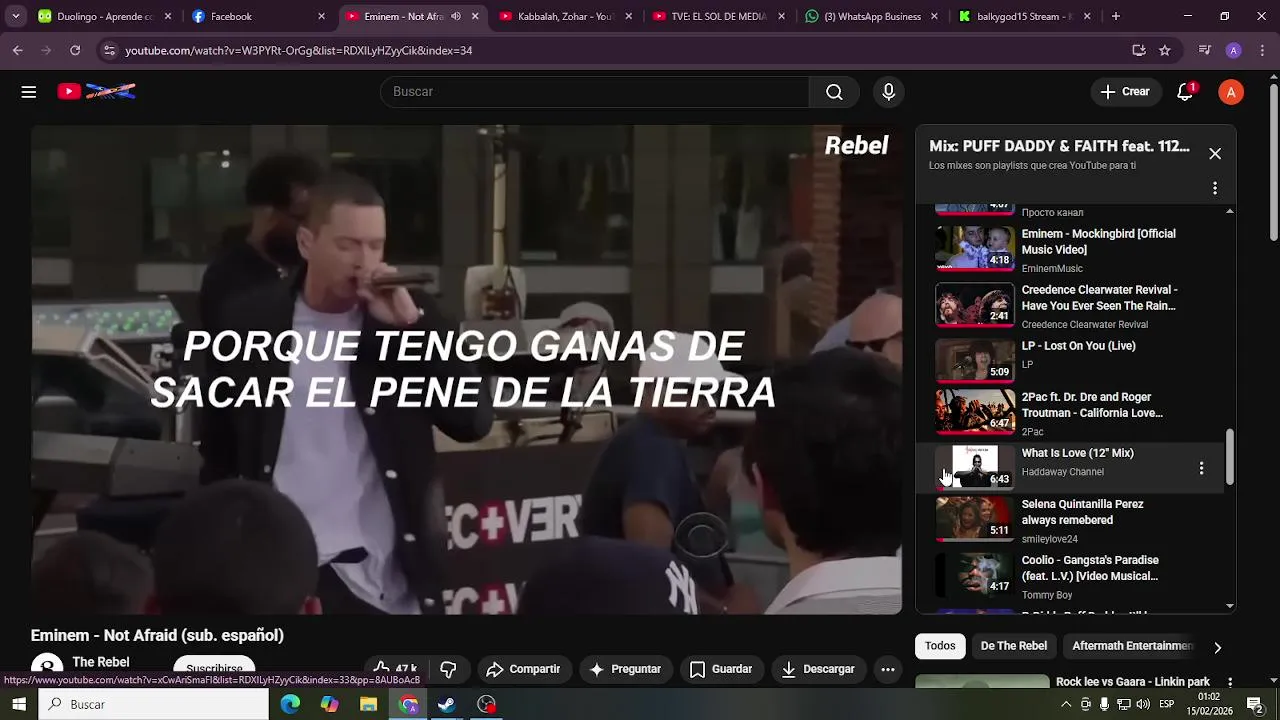Open Mix playlist options three-dot menu
Viewport: 1280px width, 720px height.
coord(1215,188)
